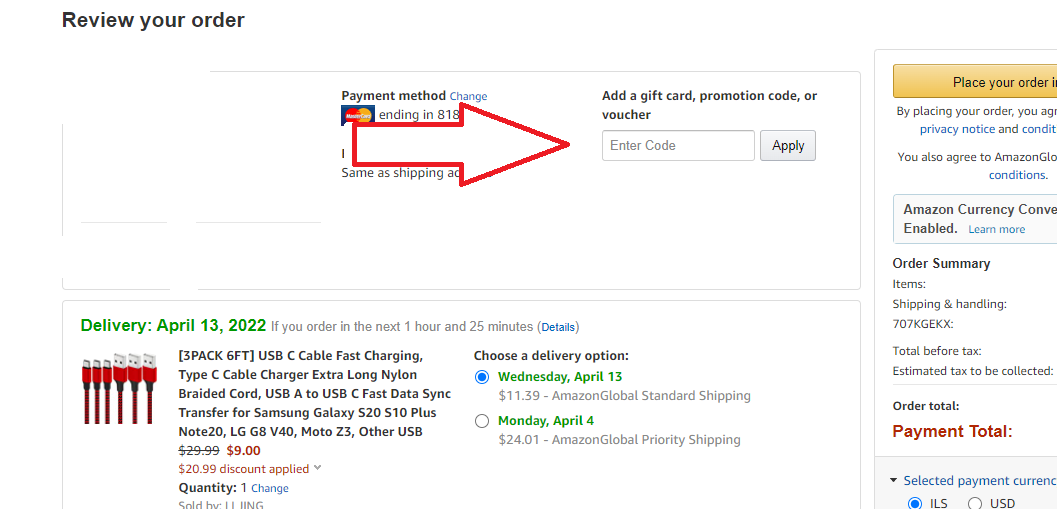Open the privacy notice link

pos(957,129)
